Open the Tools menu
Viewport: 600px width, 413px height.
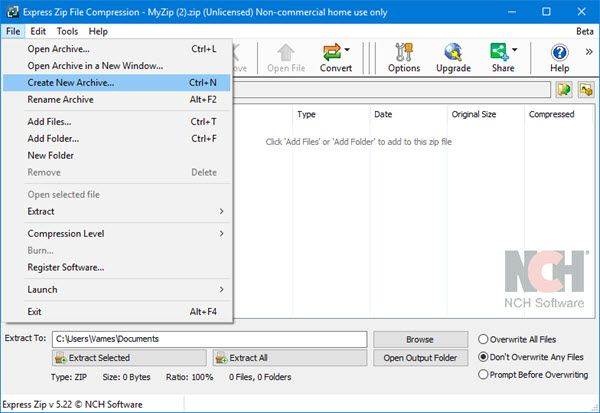pyautogui.click(x=67, y=31)
